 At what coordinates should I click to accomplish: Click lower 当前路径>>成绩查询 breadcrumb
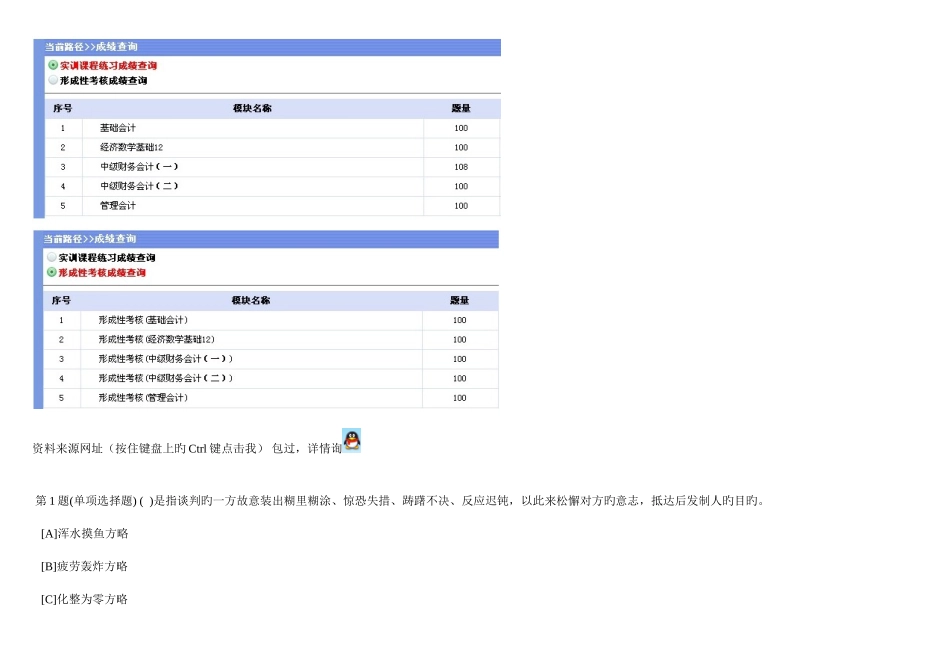coord(90,239)
